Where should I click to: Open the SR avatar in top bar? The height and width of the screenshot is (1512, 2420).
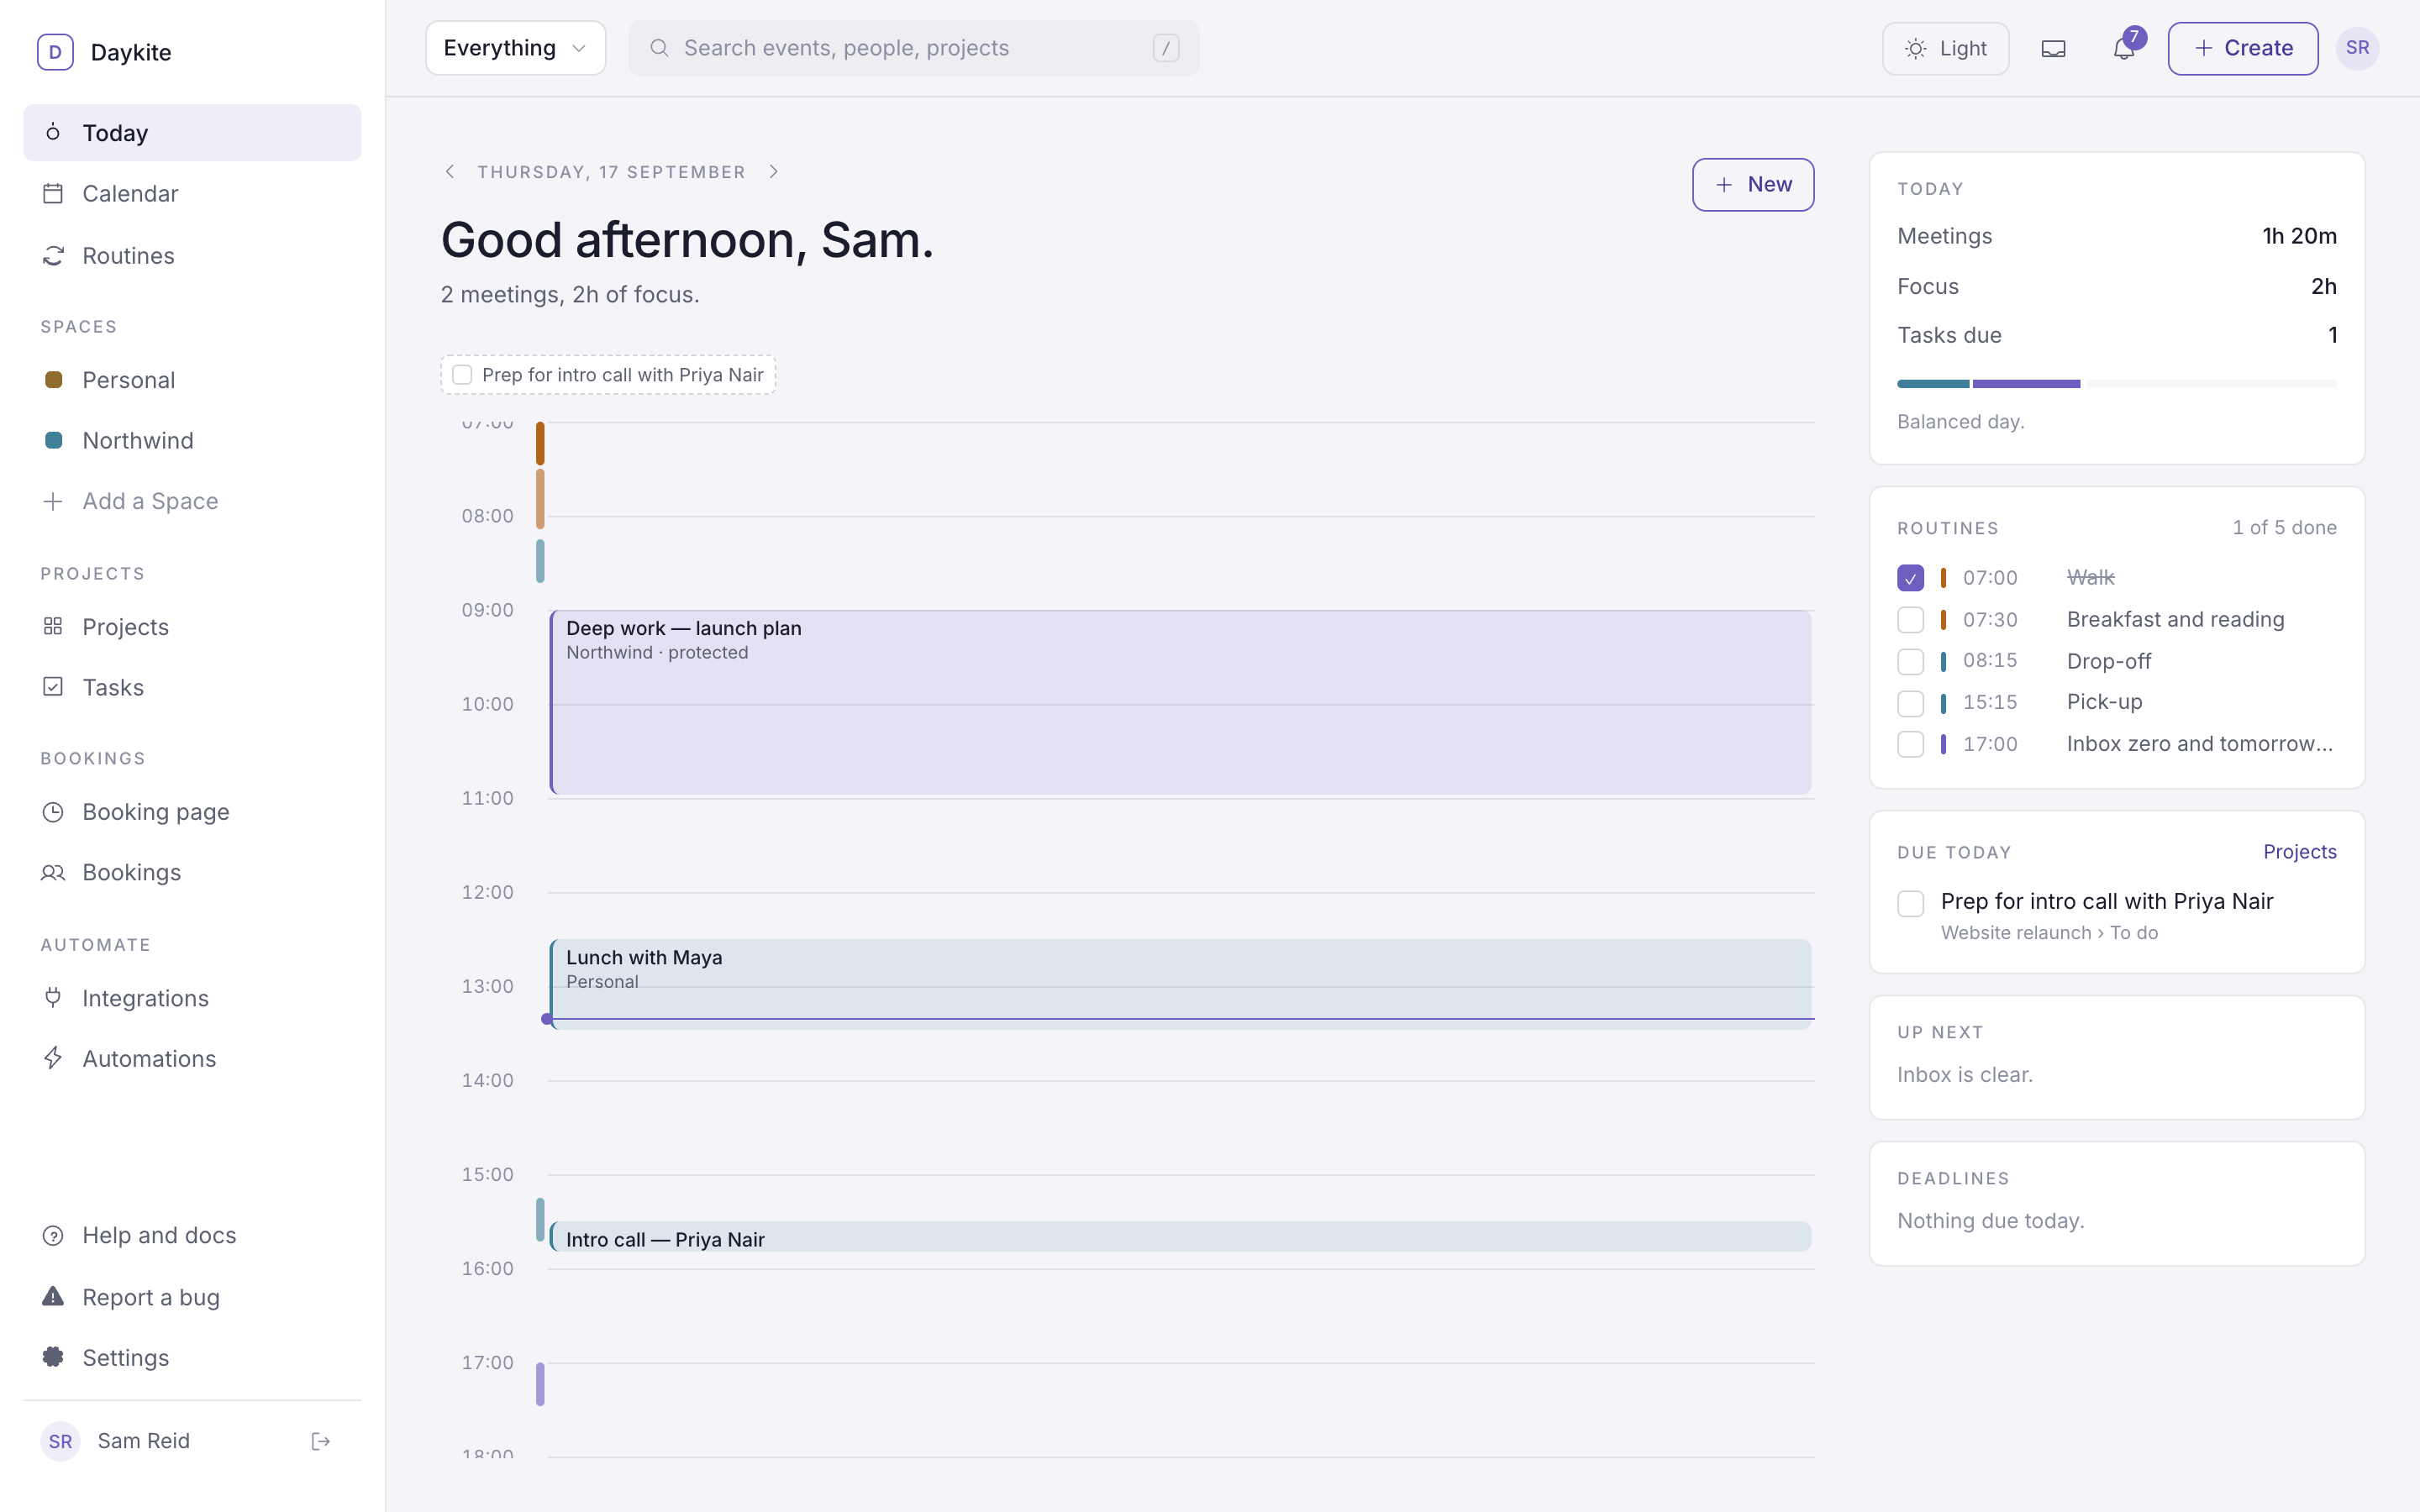pyautogui.click(x=2357, y=48)
